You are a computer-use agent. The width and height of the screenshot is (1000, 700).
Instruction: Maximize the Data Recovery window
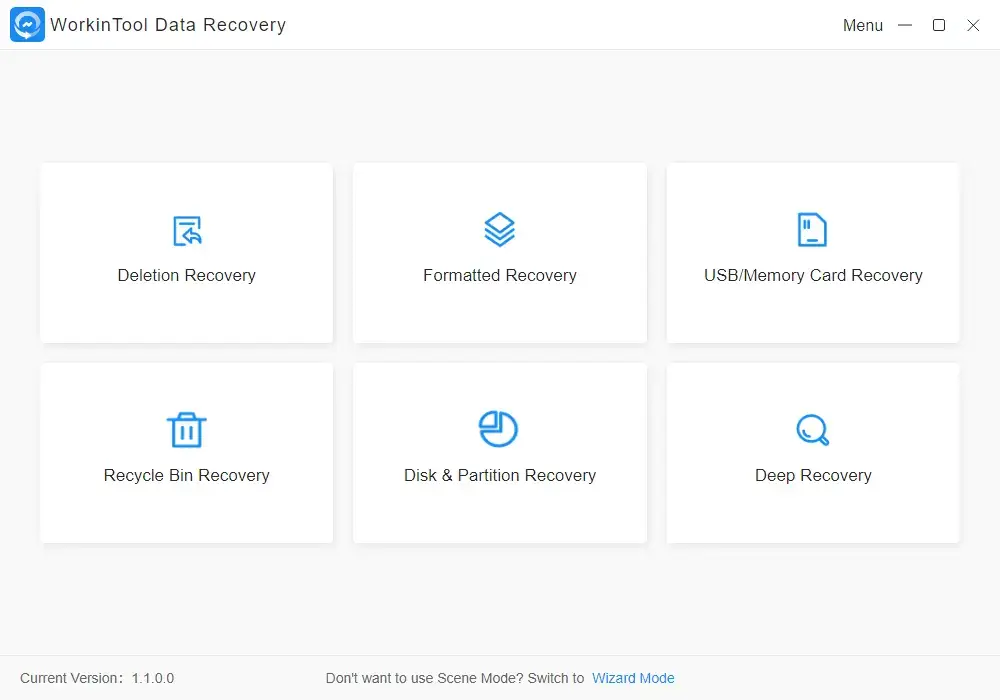point(939,25)
